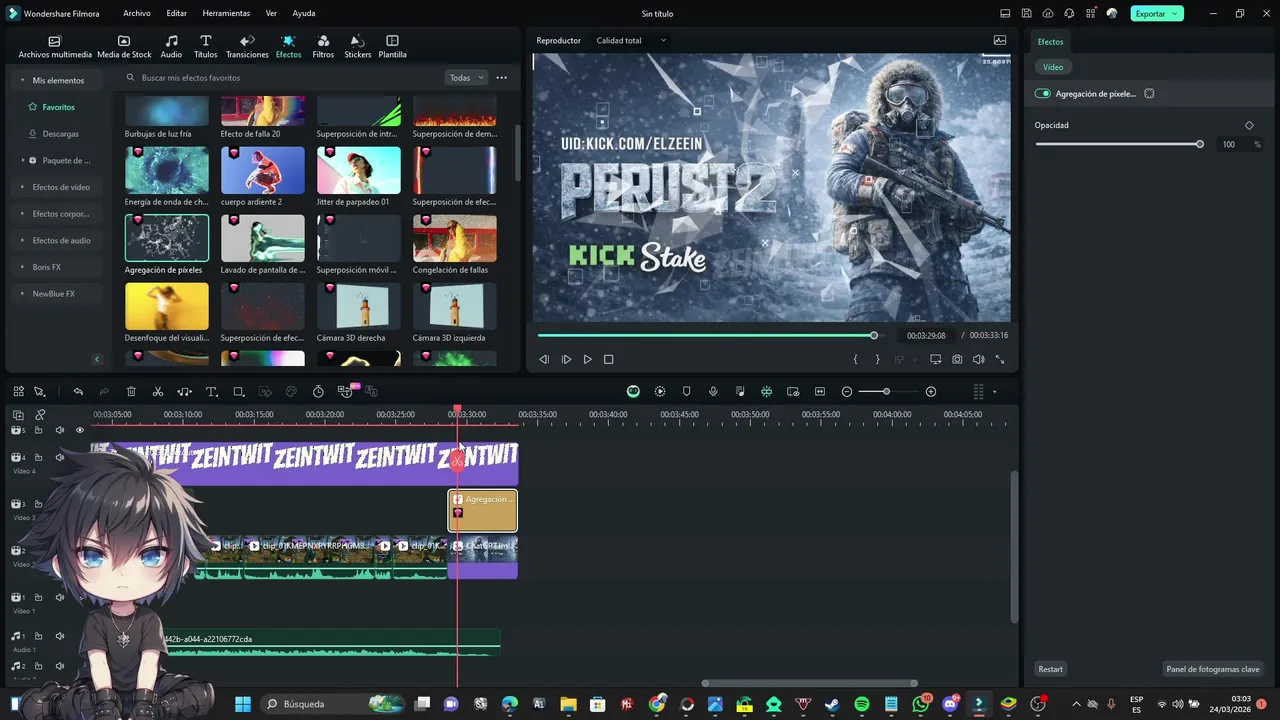Screen dimensions: 1280x720
Task: Start voiceover recording with microphone icon
Action: coord(713,392)
